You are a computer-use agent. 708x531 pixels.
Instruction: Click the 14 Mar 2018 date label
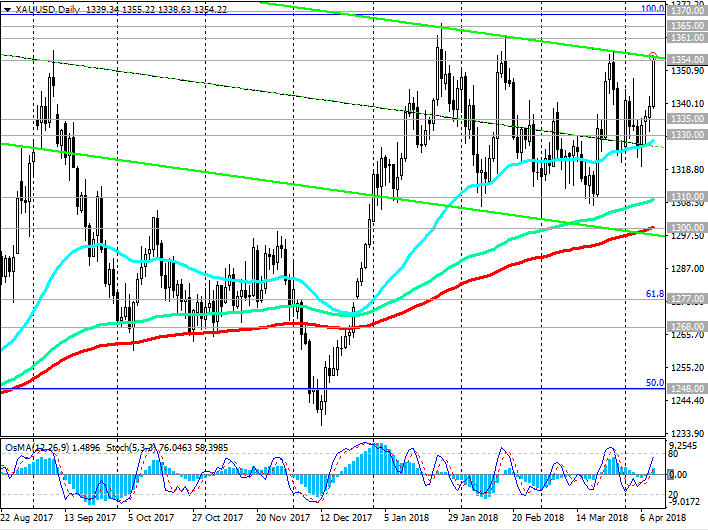[x=602, y=517]
